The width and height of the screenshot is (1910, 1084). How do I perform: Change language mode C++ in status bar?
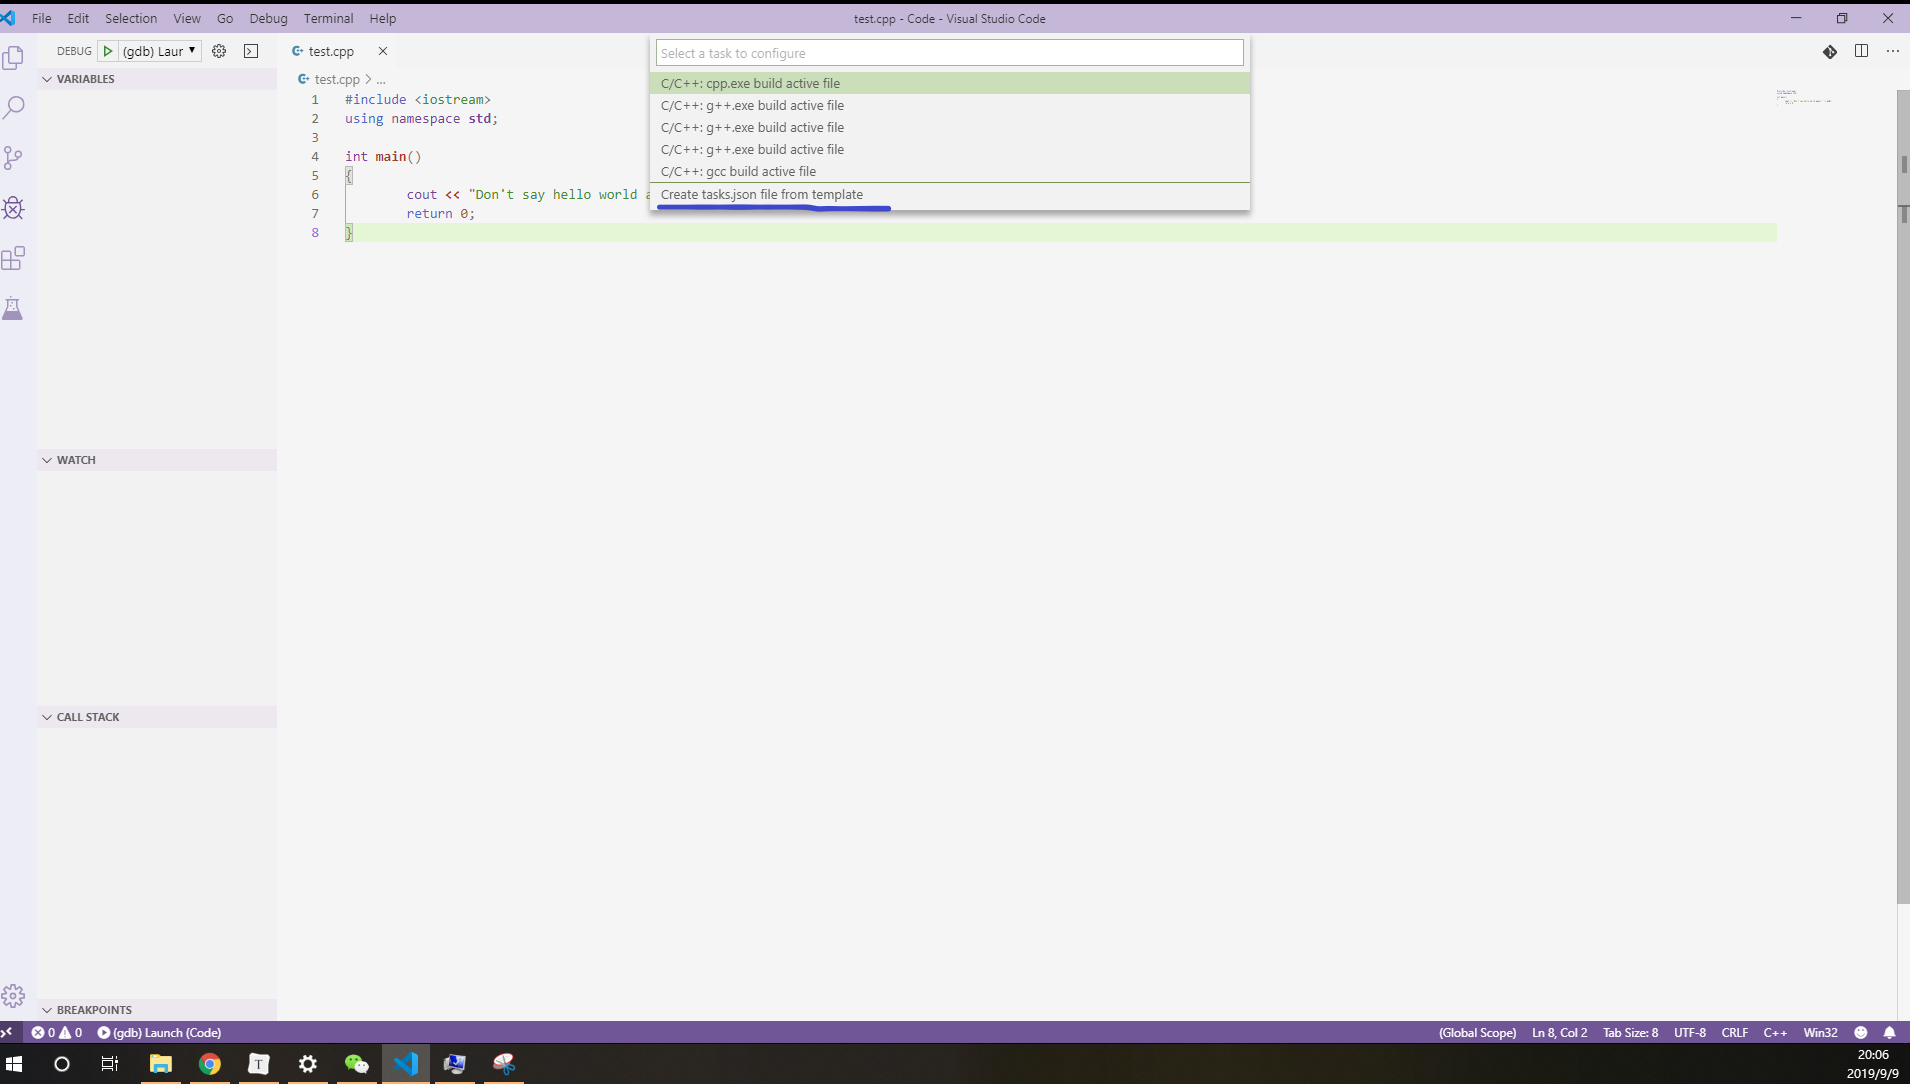click(x=1775, y=1032)
